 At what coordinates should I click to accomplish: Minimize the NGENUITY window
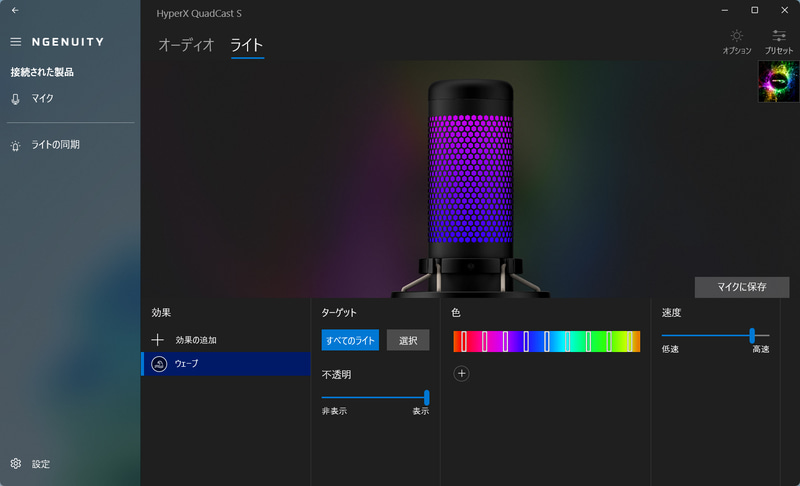(x=724, y=10)
